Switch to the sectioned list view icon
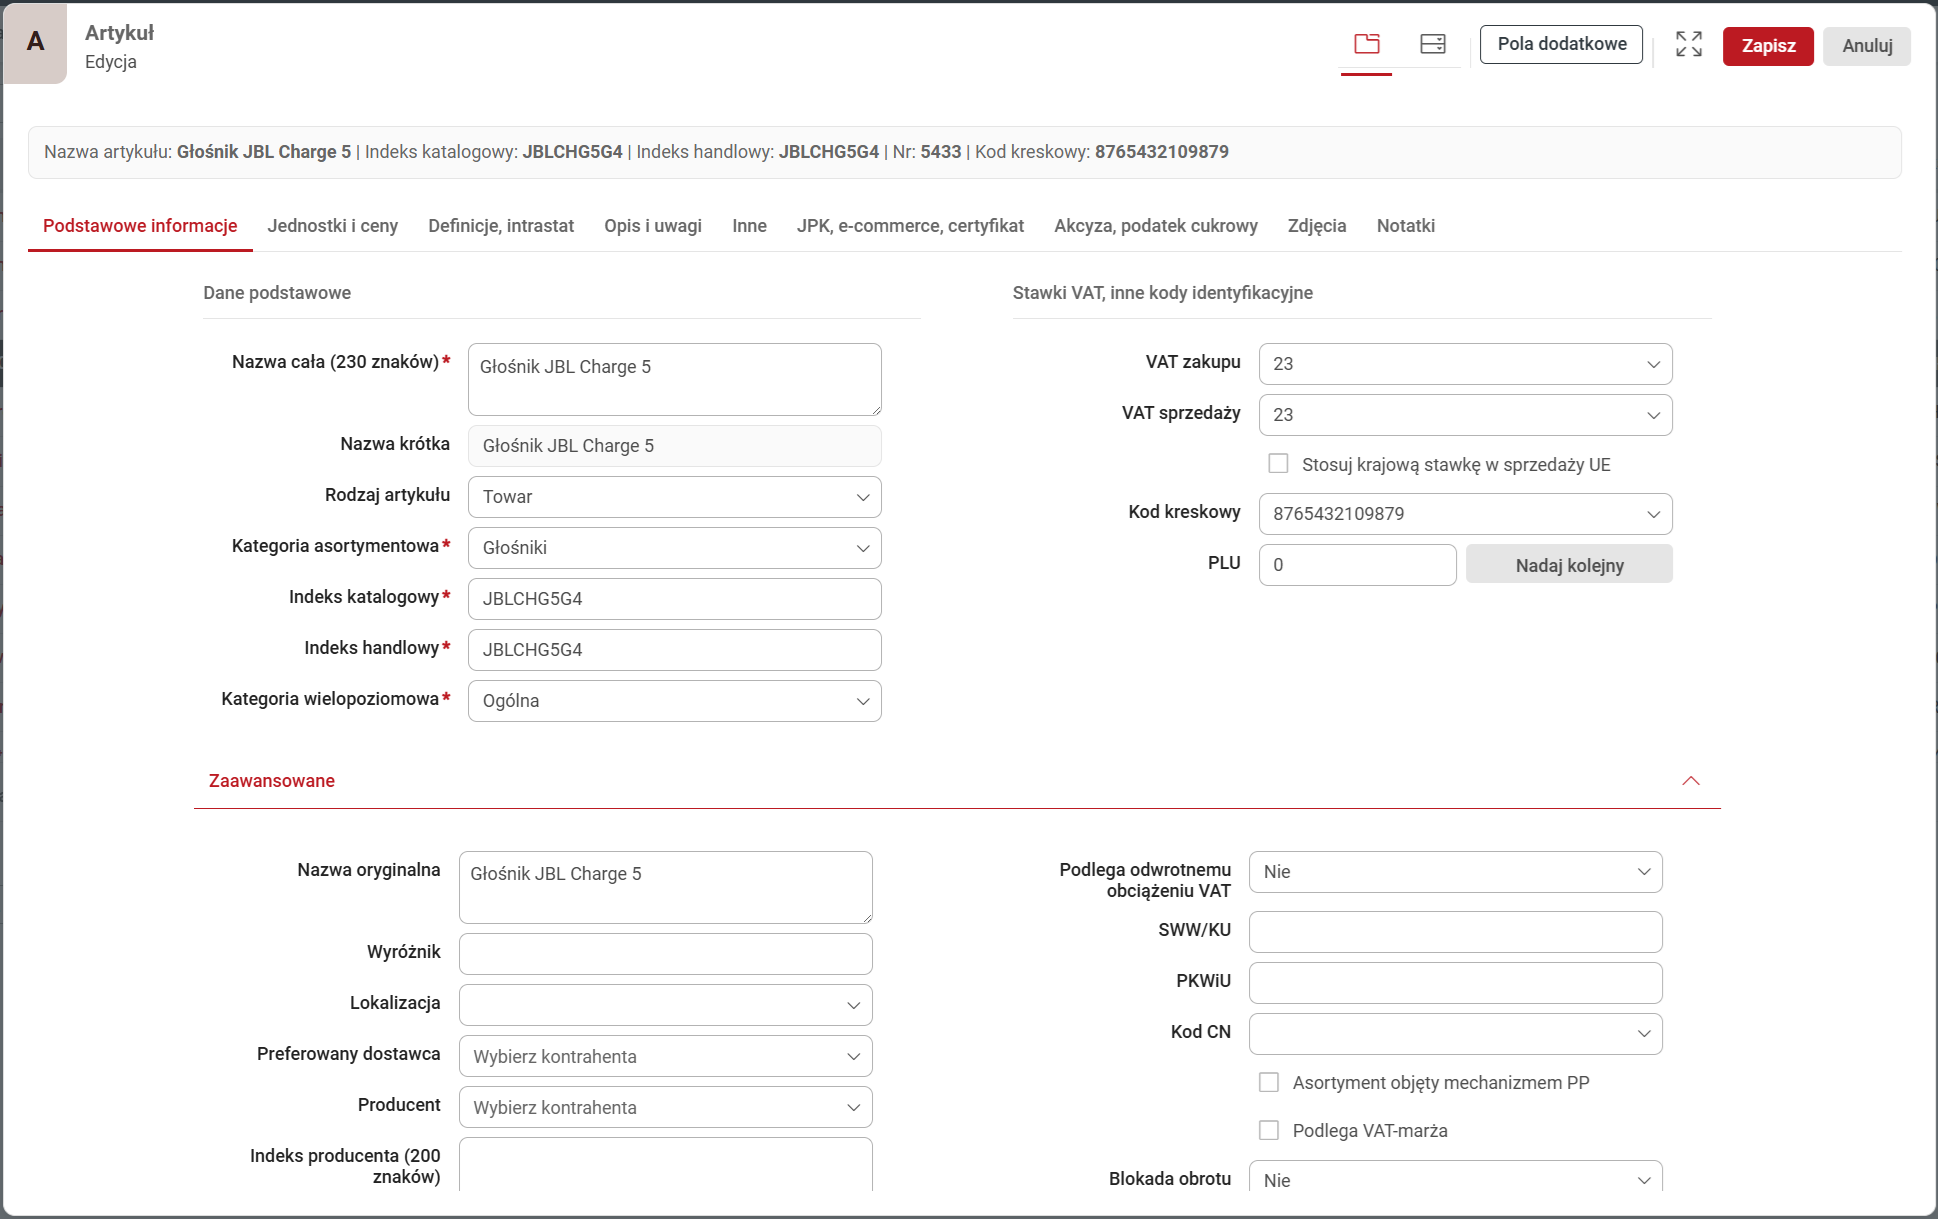The width and height of the screenshot is (1938, 1219). (1432, 44)
